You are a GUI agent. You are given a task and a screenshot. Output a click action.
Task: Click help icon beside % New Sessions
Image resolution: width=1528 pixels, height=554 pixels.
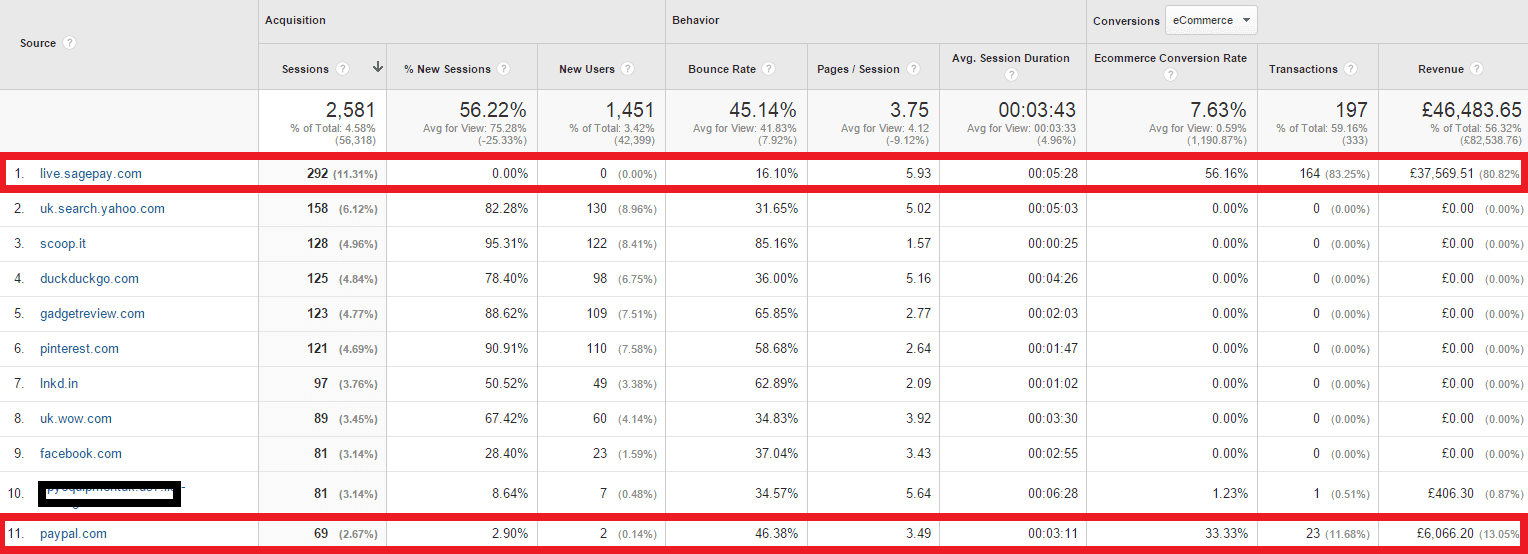point(504,69)
